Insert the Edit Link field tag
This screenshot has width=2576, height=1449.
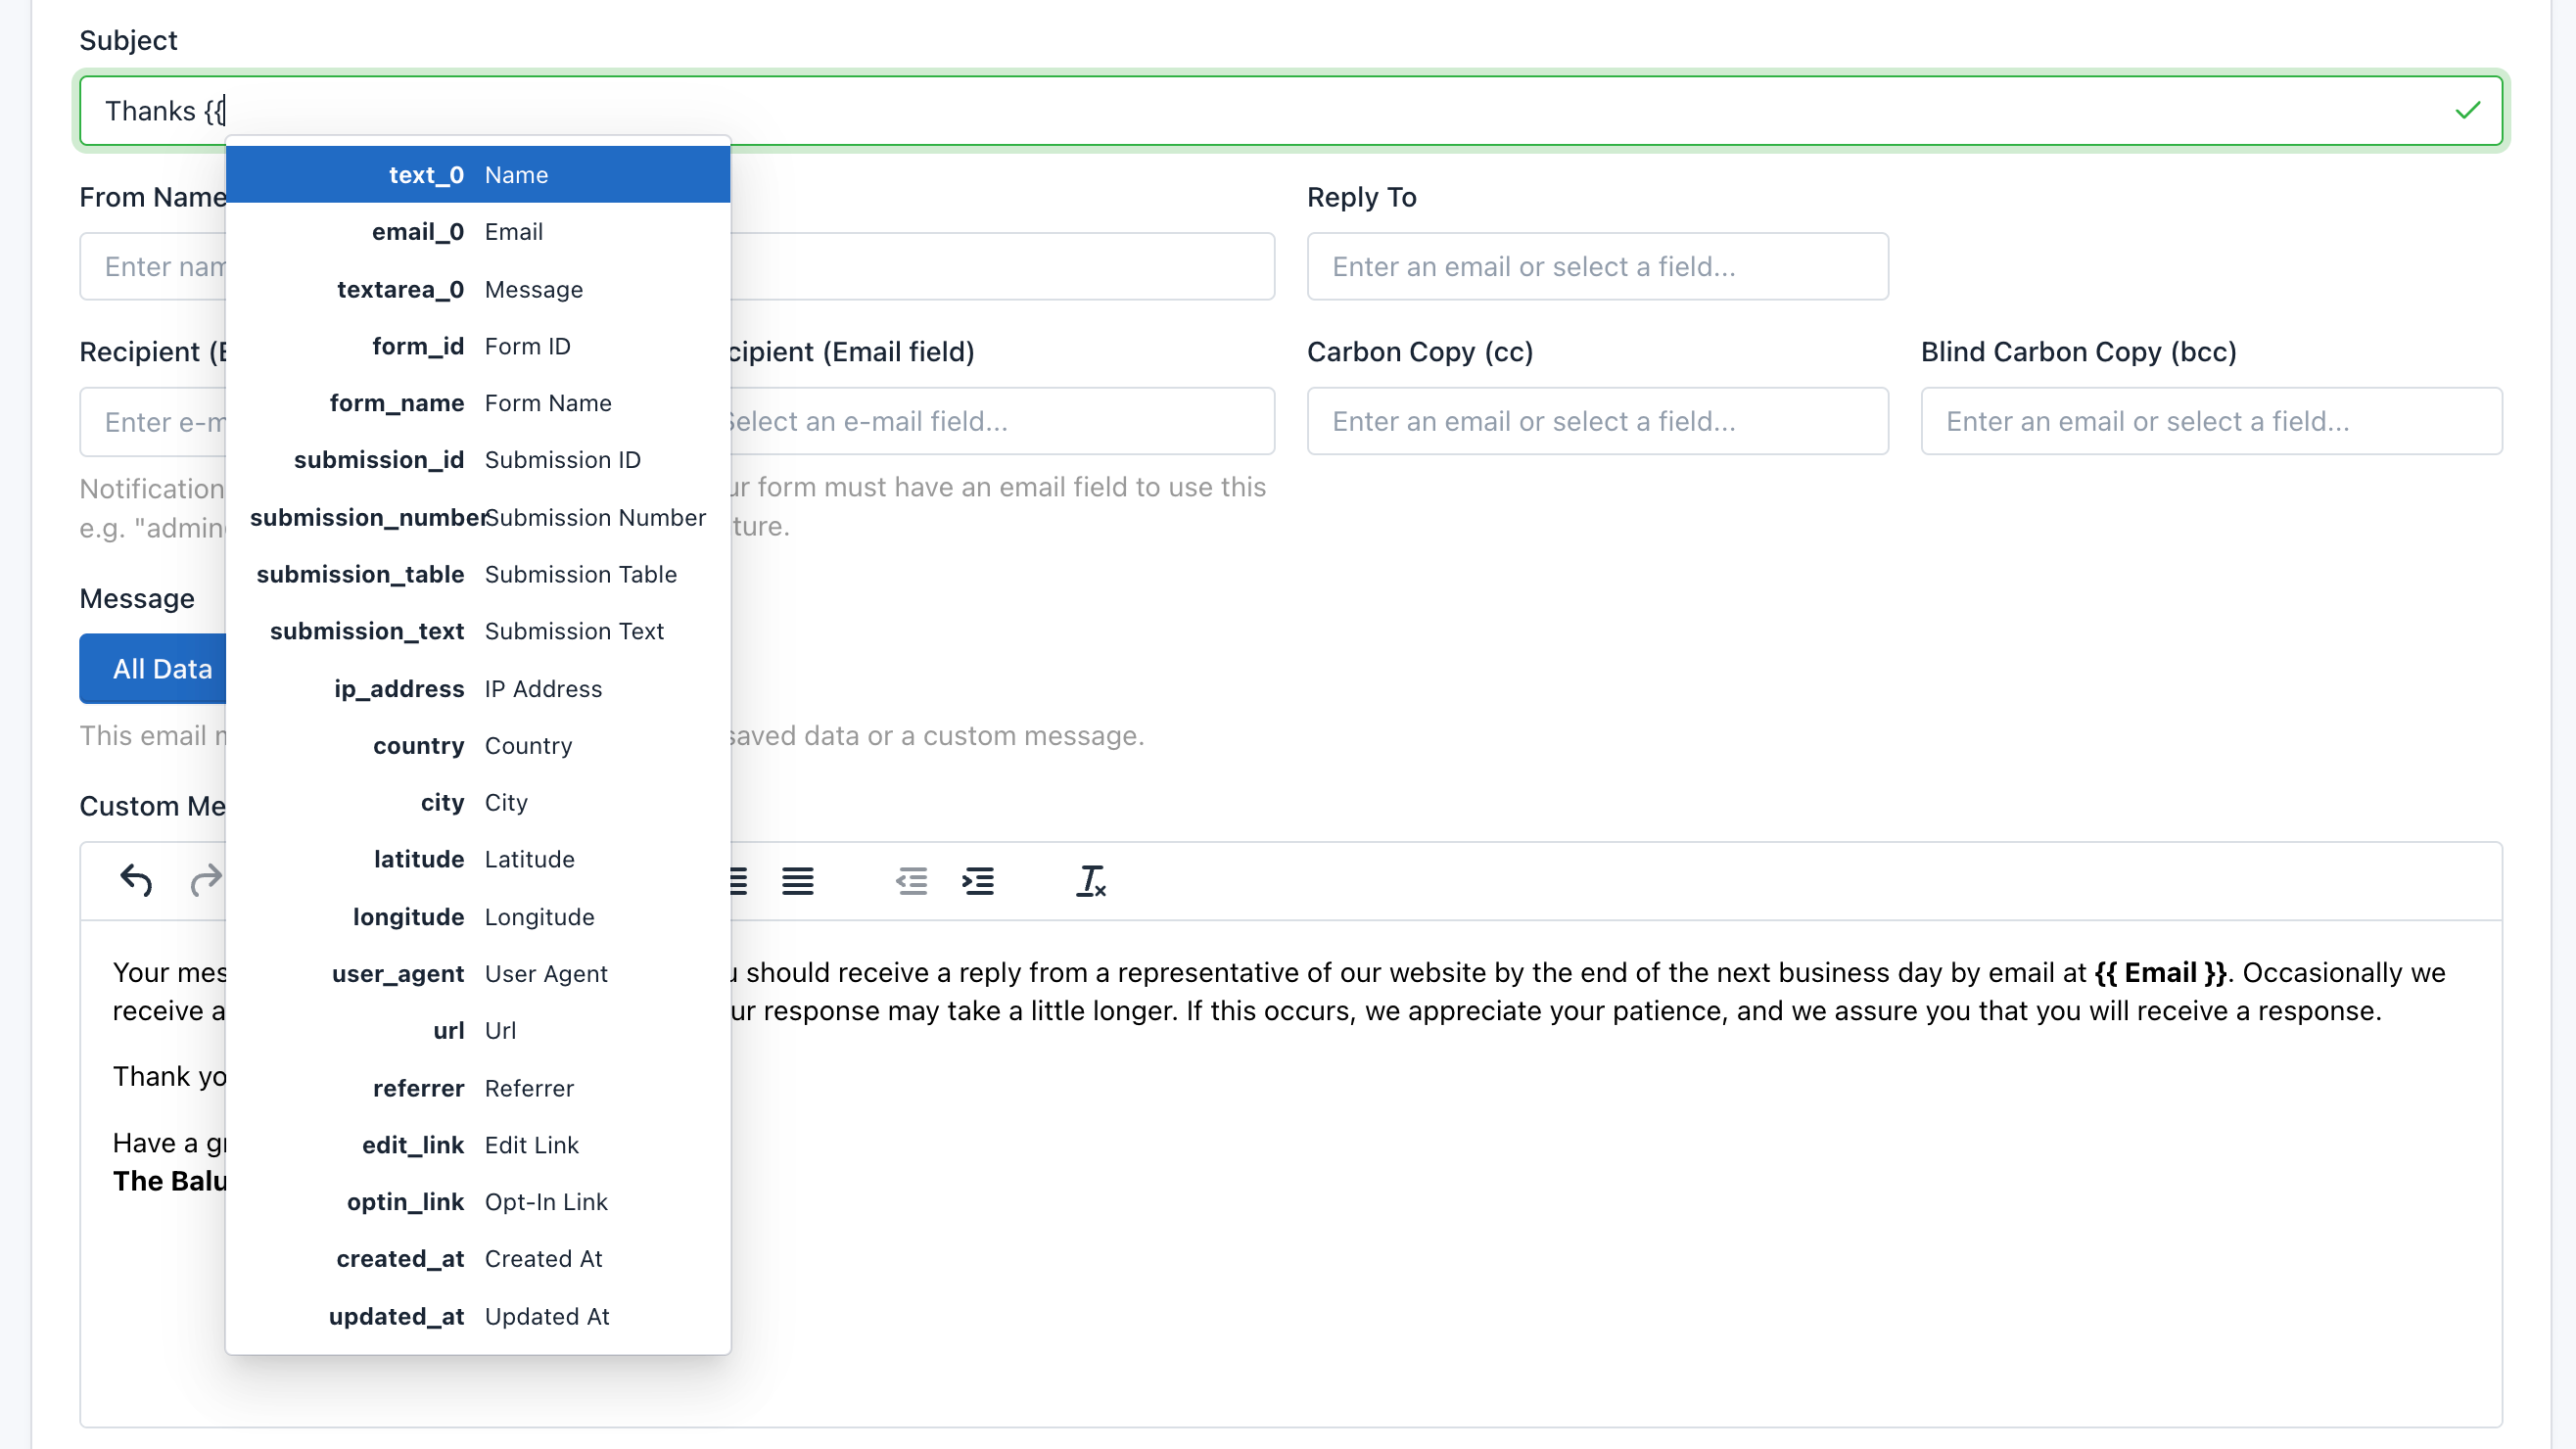click(x=478, y=1145)
